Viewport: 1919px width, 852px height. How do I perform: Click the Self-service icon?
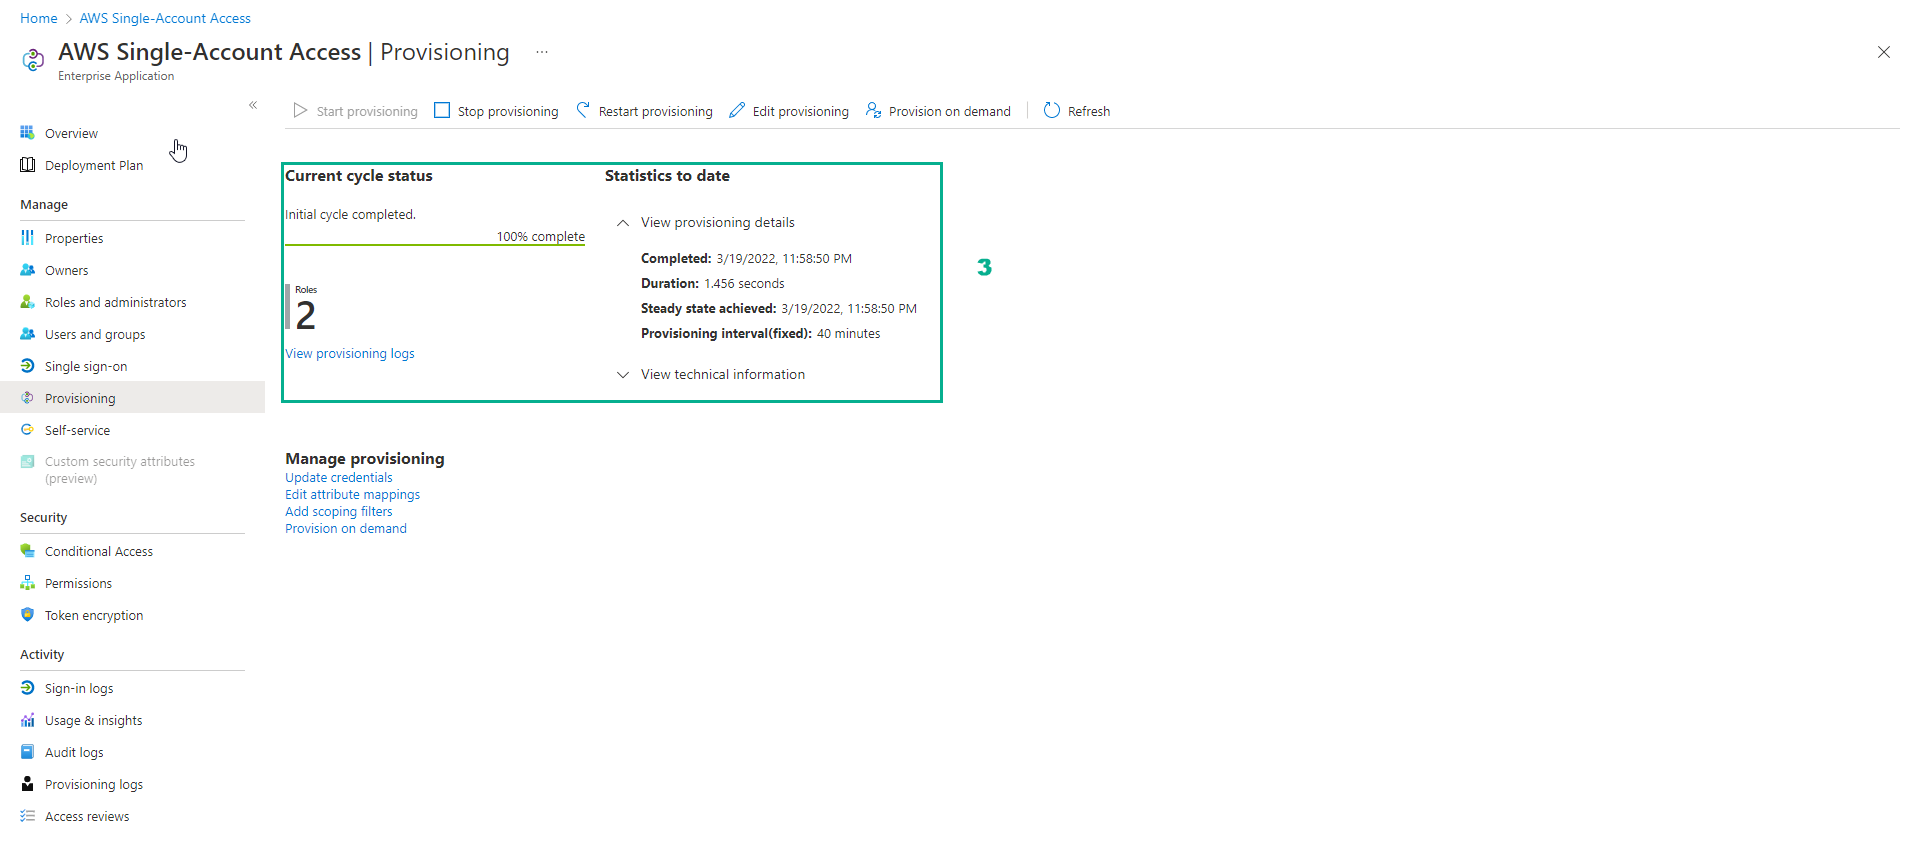(27, 430)
